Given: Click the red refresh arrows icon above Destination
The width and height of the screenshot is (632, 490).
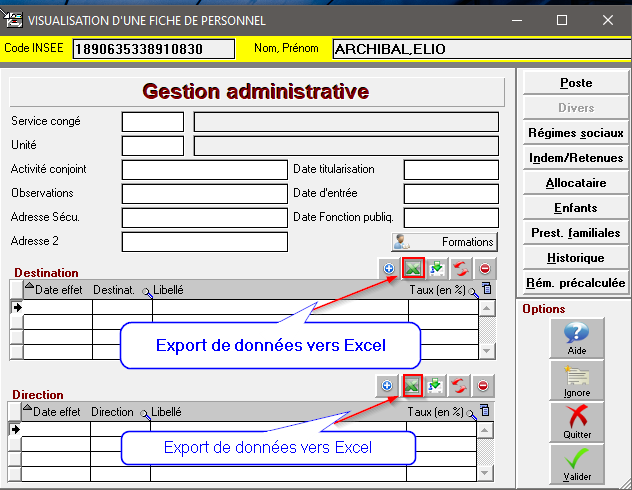Looking at the screenshot, I should tap(460, 268).
